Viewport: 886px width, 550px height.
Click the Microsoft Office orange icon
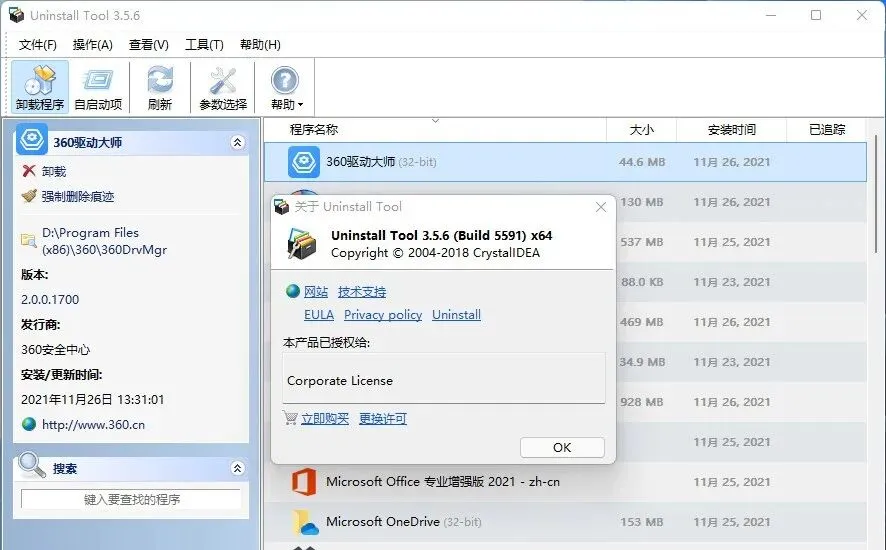(x=304, y=482)
